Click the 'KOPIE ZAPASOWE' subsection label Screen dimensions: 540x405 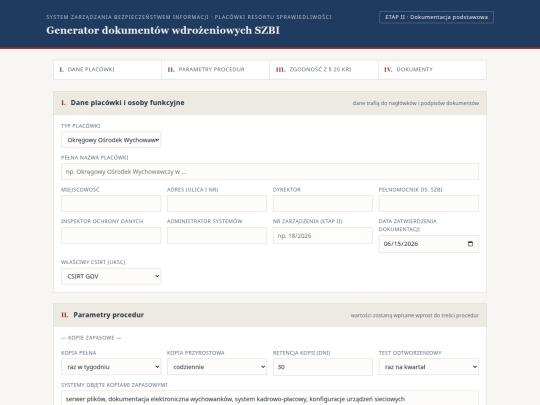point(91,338)
